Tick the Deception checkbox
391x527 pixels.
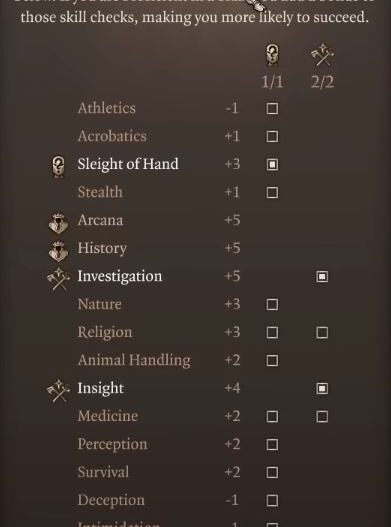272,500
